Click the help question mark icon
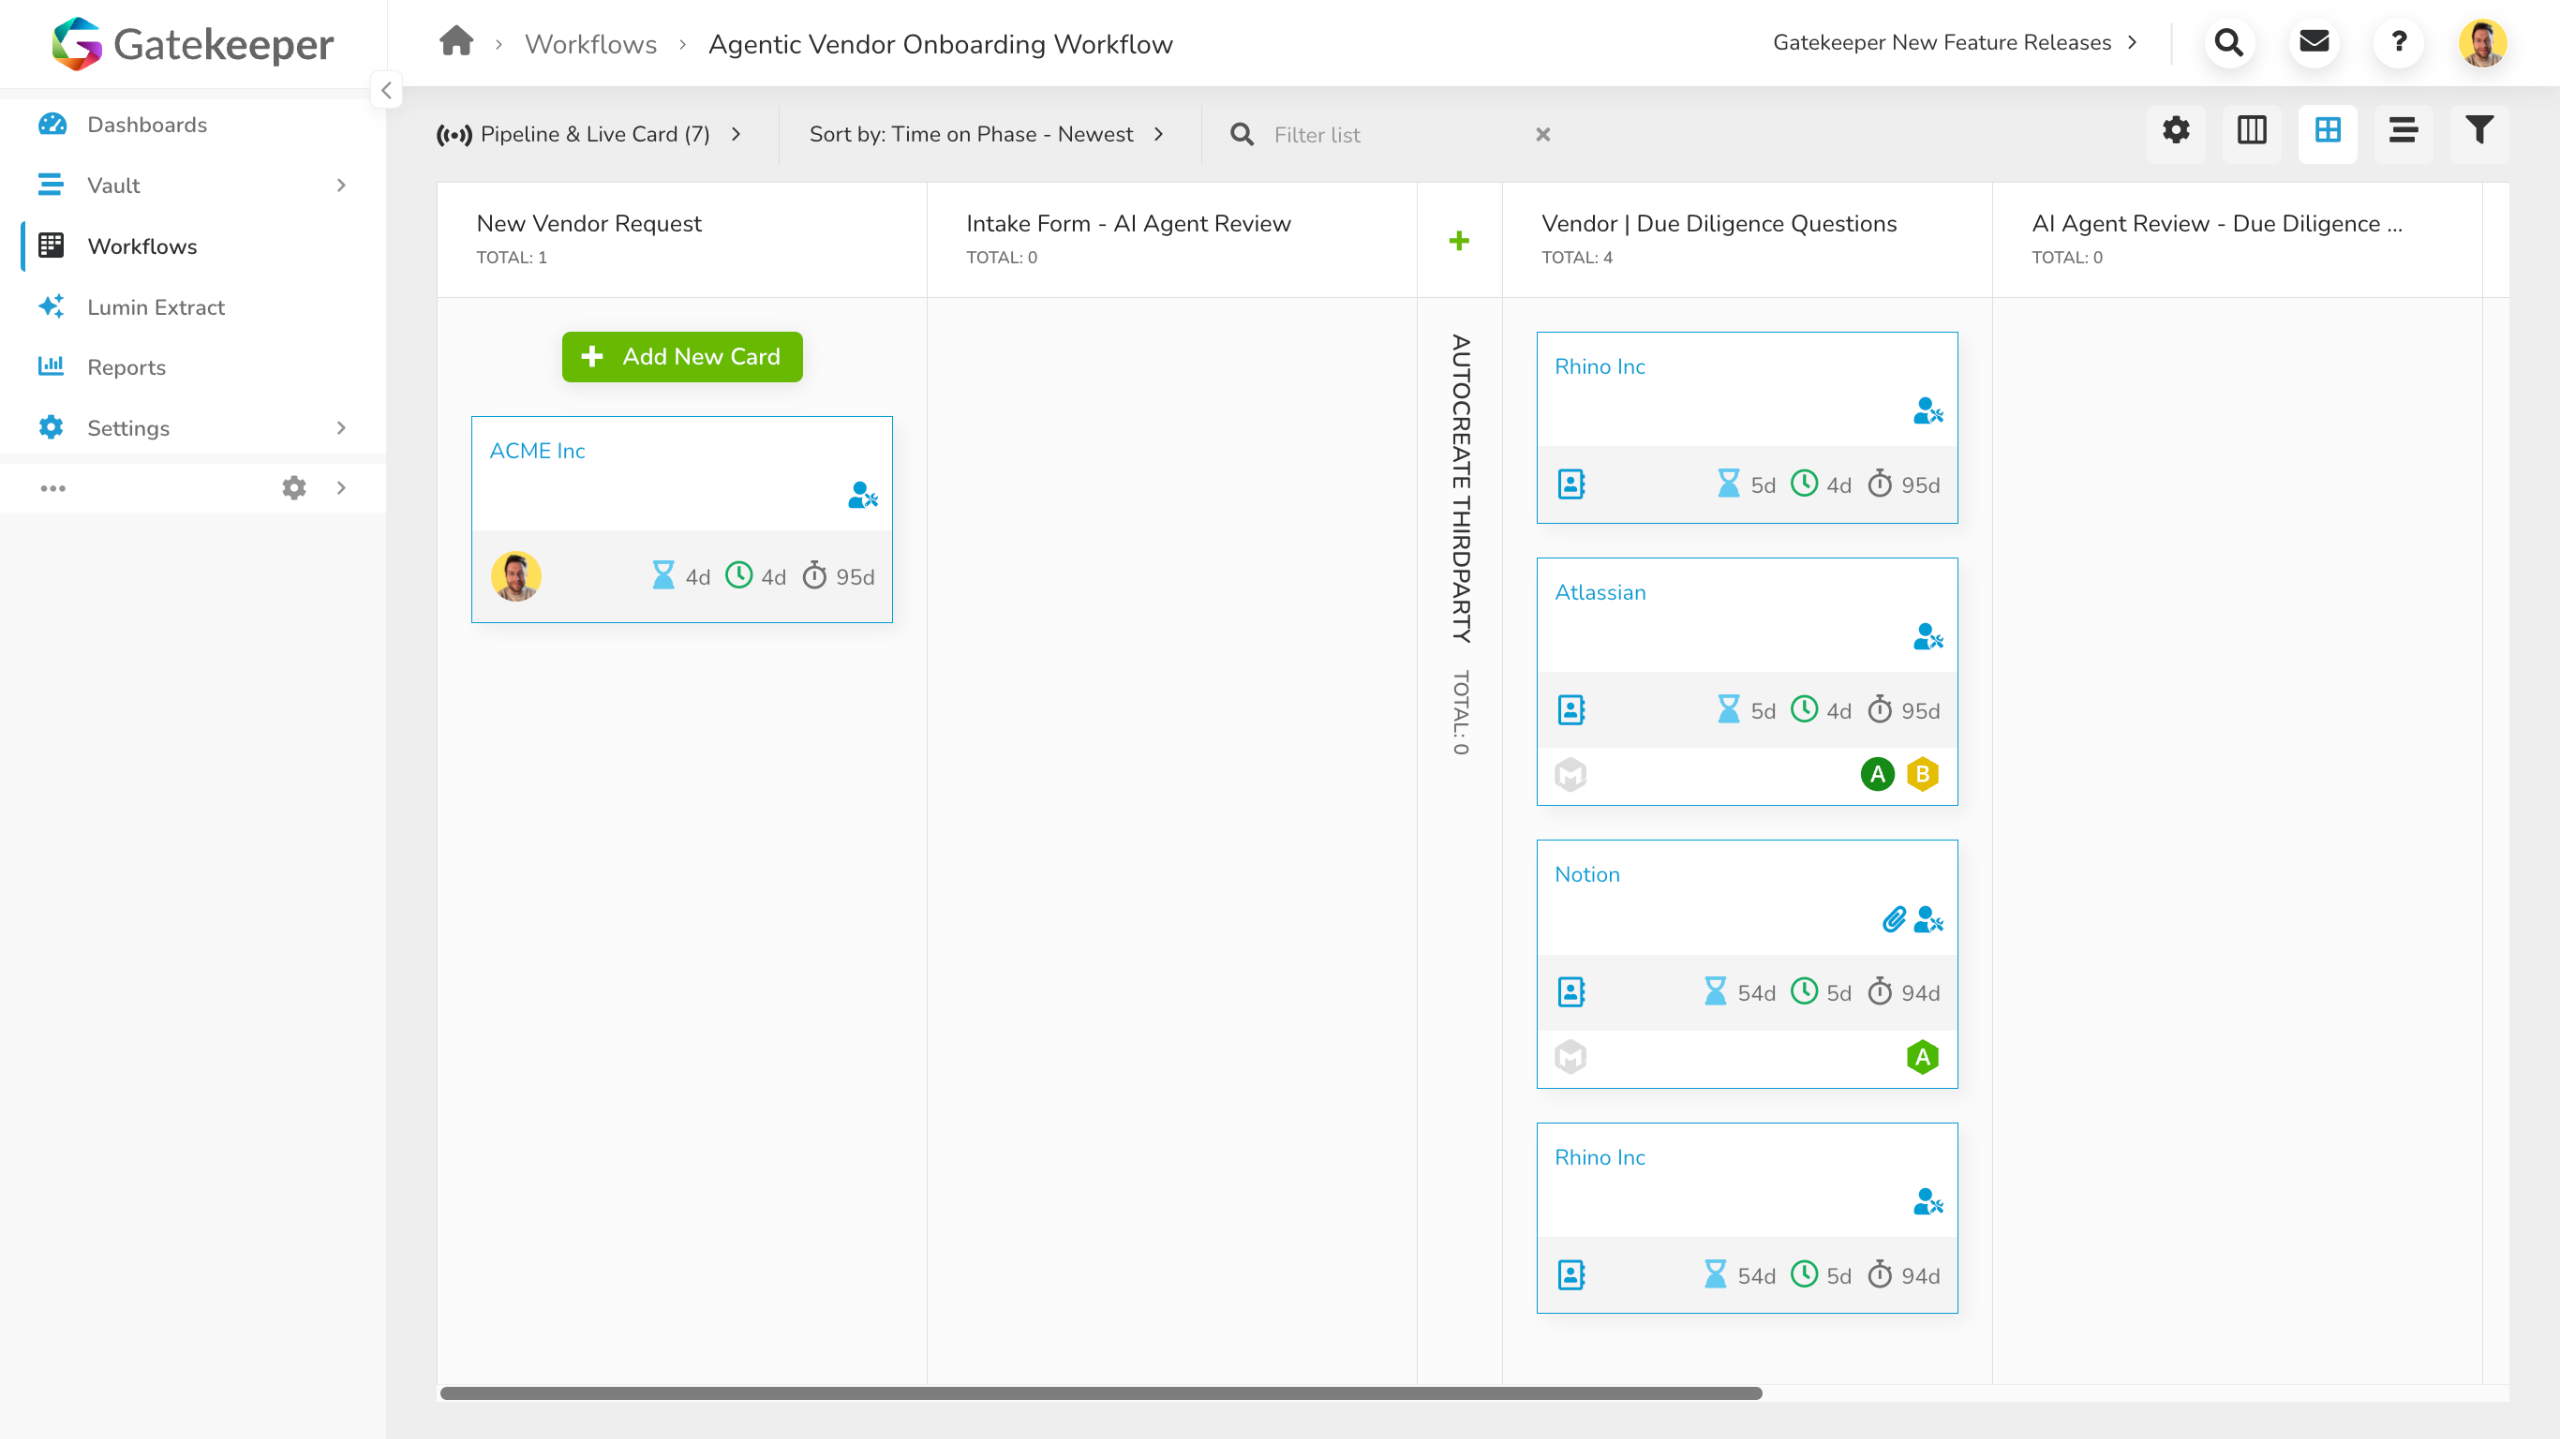Viewport: 2560px width, 1439px height. [2398, 42]
